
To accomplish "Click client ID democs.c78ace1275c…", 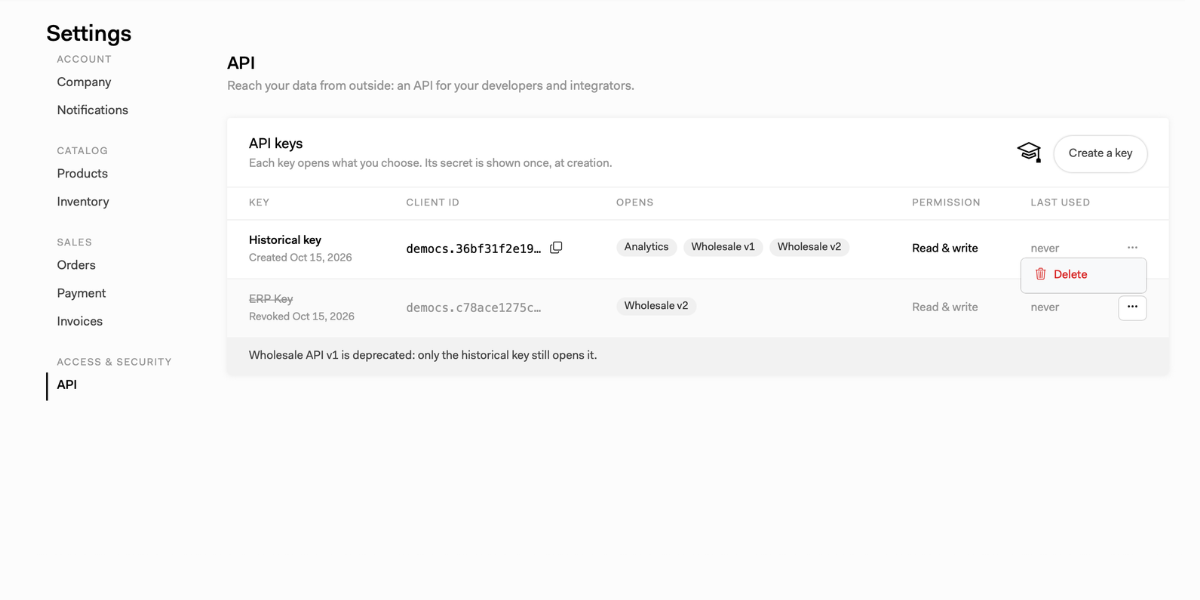I will (473, 308).
